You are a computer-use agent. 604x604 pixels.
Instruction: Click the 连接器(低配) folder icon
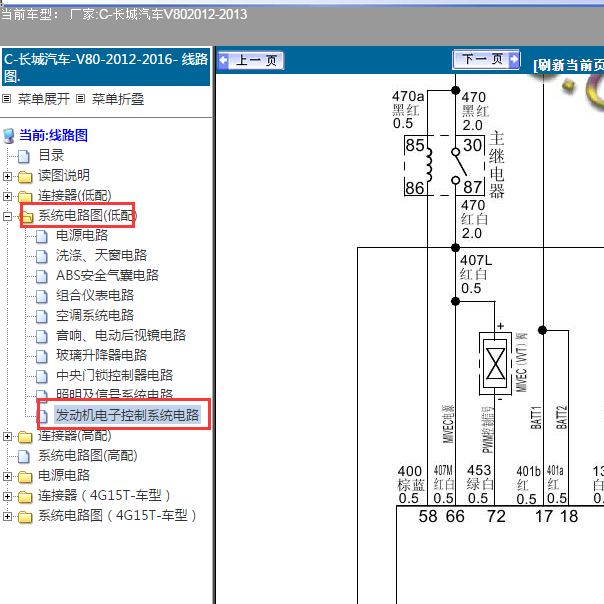click(x=25, y=196)
